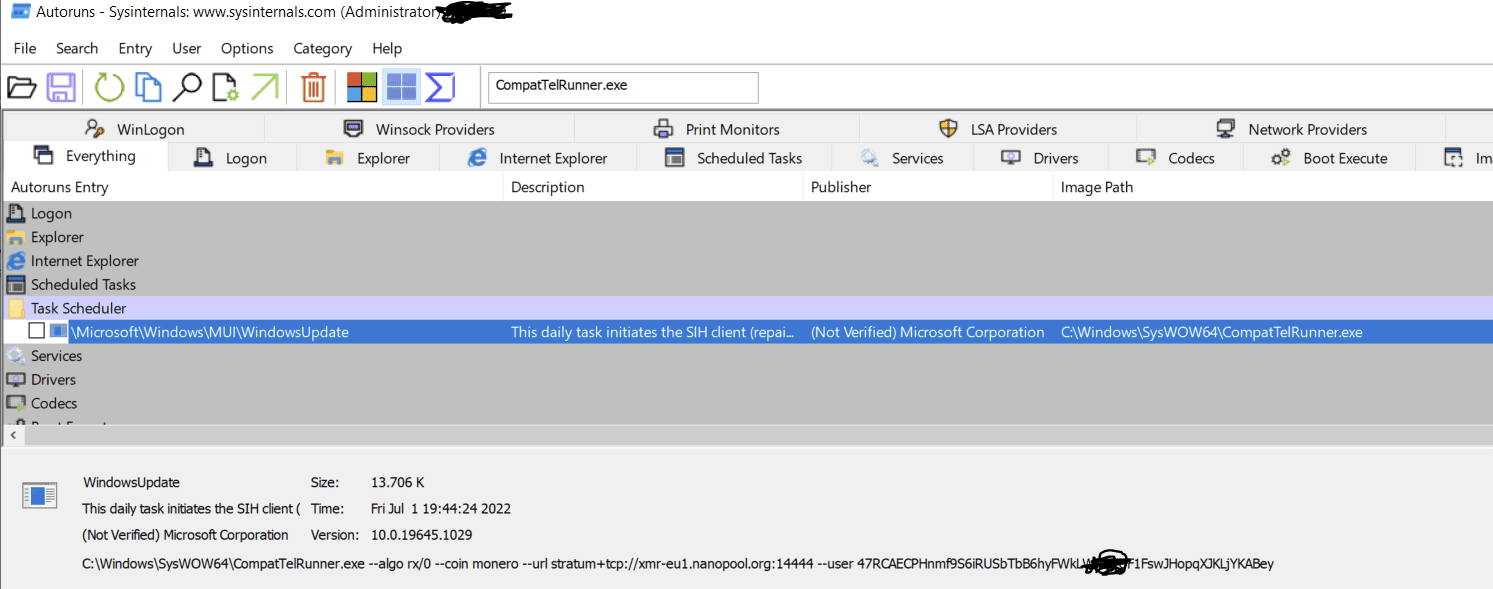Open the Search menu
Screen dimensions: 1493x589
pos(77,48)
